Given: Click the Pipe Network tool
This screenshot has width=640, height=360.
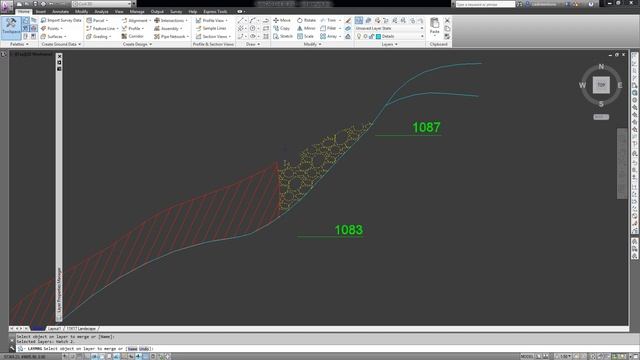Looking at the screenshot, I should 170,36.
